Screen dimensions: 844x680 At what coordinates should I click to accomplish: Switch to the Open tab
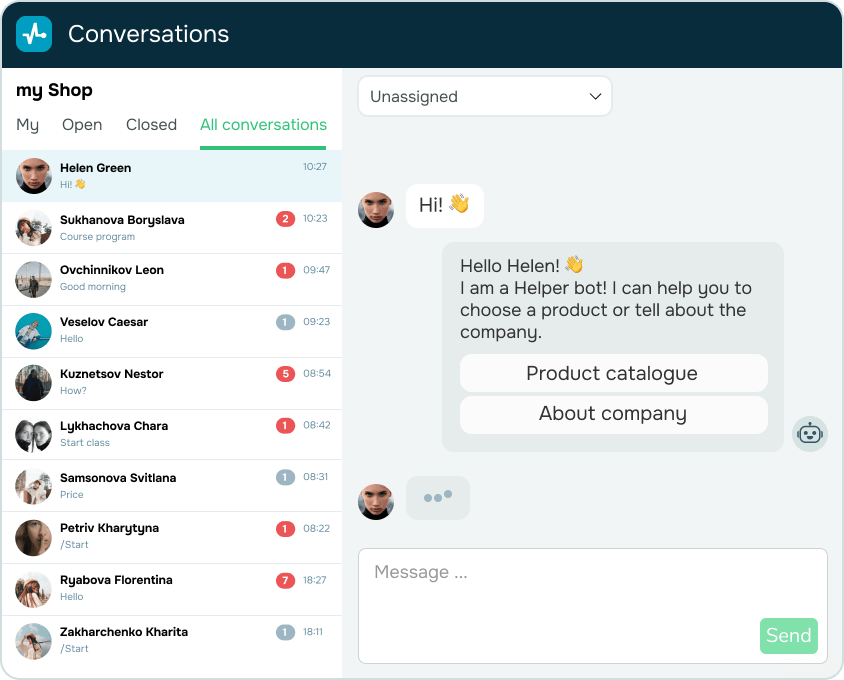point(81,125)
